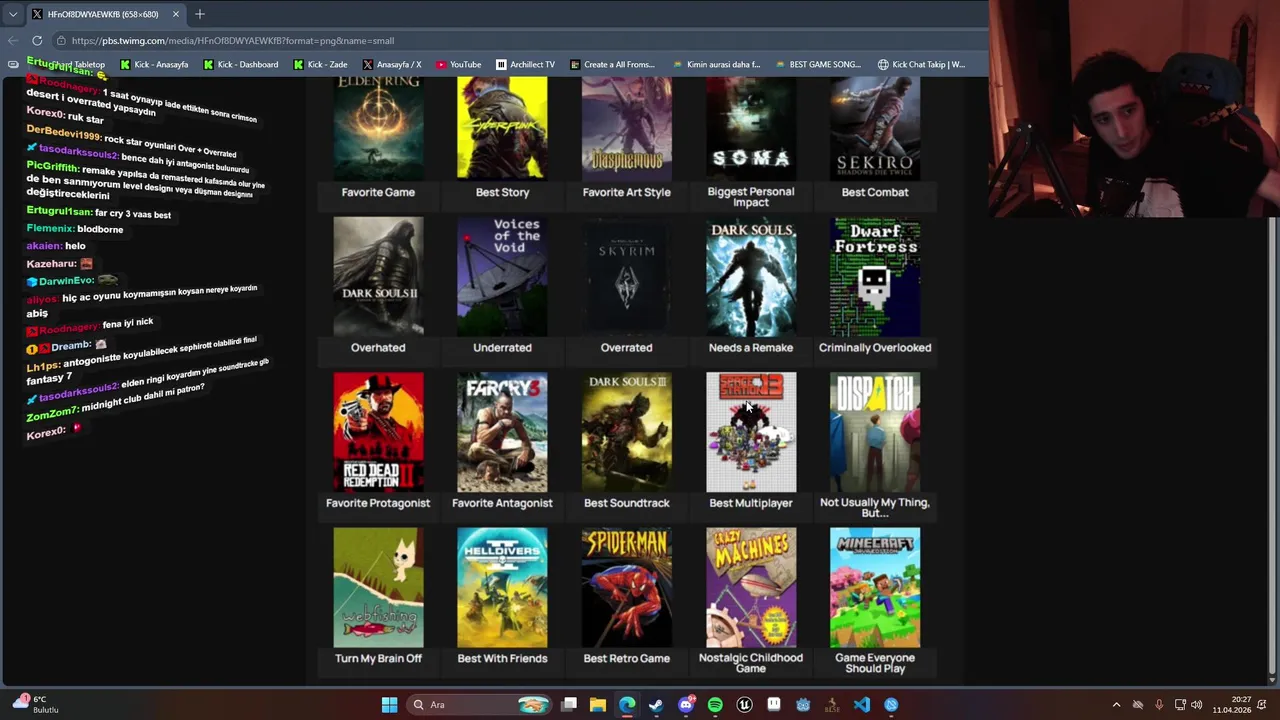The height and width of the screenshot is (720, 1280).
Task: Open Task View in the taskbar
Action: [569, 705]
